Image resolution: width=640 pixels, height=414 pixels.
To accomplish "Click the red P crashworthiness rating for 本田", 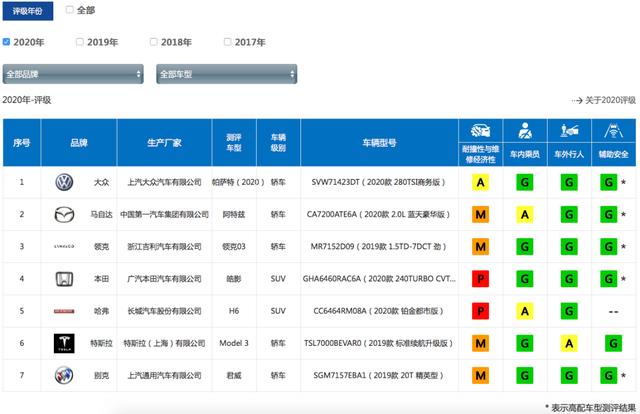I will [x=480, y=279].
